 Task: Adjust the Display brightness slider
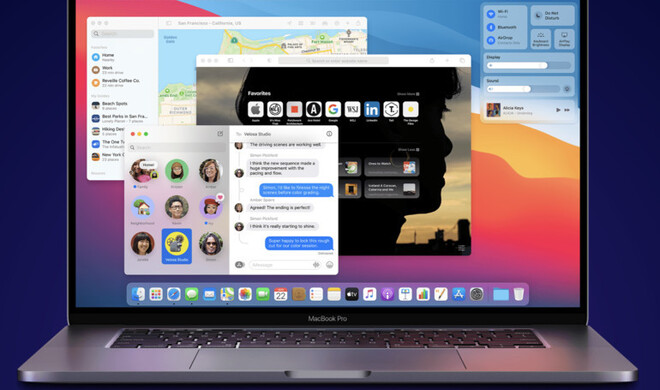point(528,66)
